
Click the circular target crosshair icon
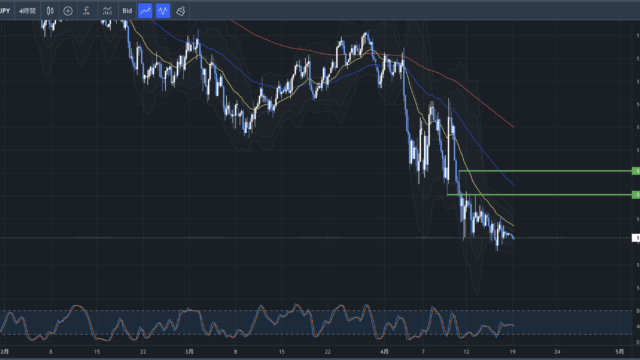pyautogui.click(x=68, y=11)
